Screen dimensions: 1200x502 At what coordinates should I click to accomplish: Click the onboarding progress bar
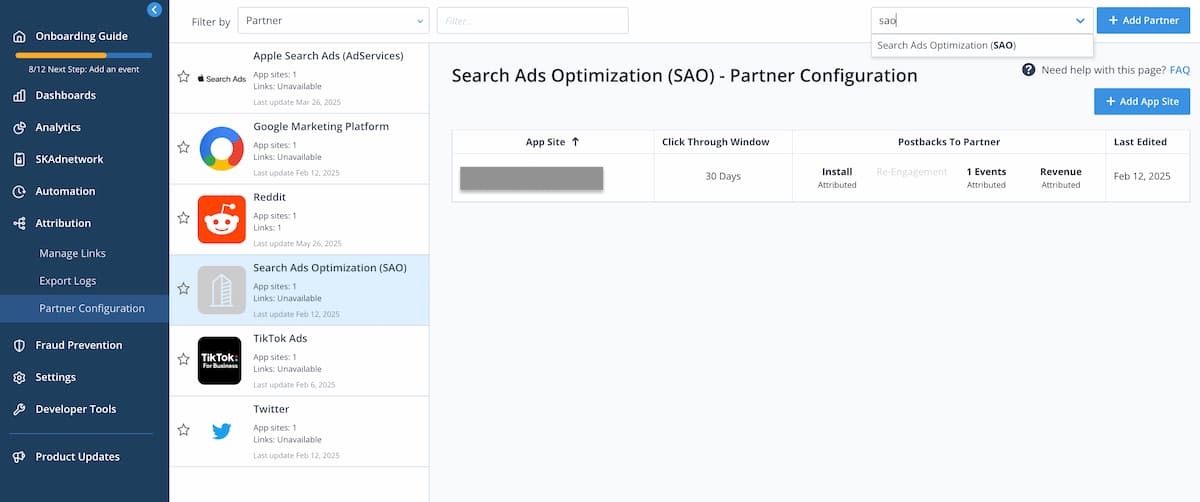[x=84, y=55]
